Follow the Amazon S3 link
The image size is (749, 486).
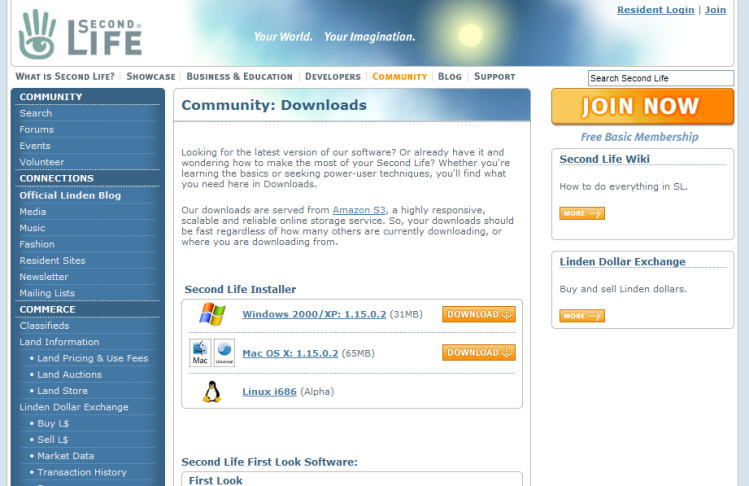(x=359, y=210)
